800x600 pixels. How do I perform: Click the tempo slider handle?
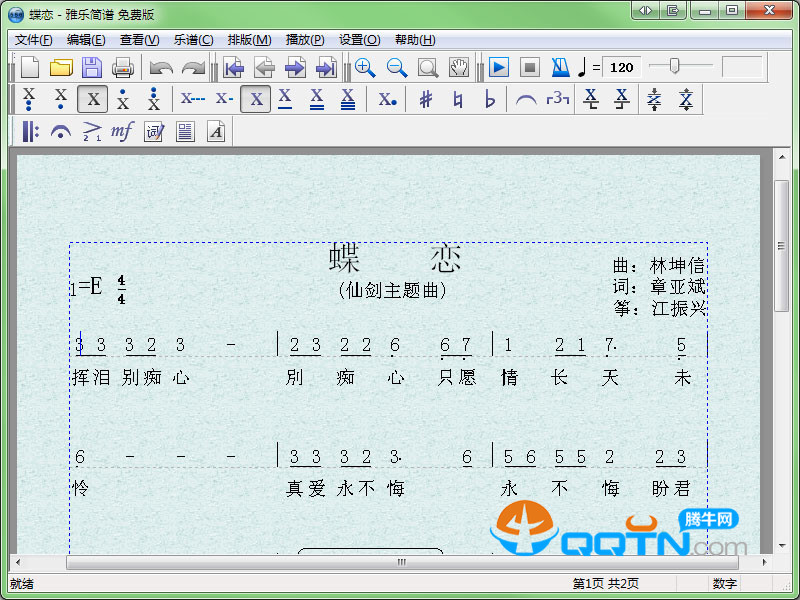pyautogui.click(x=675, y=66)
